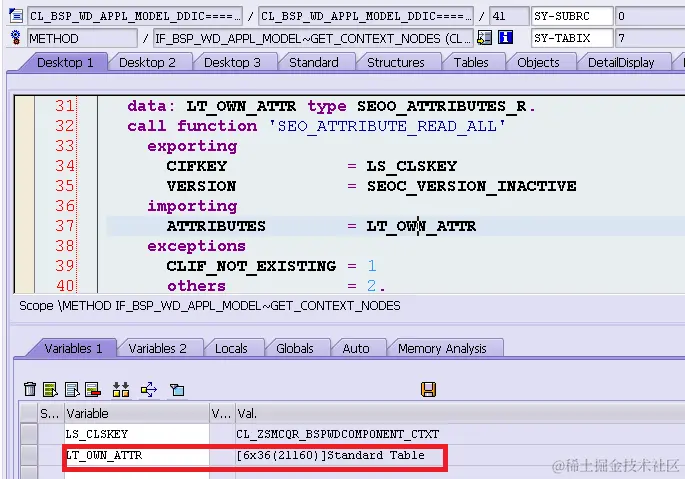The height and width of the screenshot is (479, 685).
Task: Click LS_CLSKEY in code line 34
Action: tap(412, 166)
